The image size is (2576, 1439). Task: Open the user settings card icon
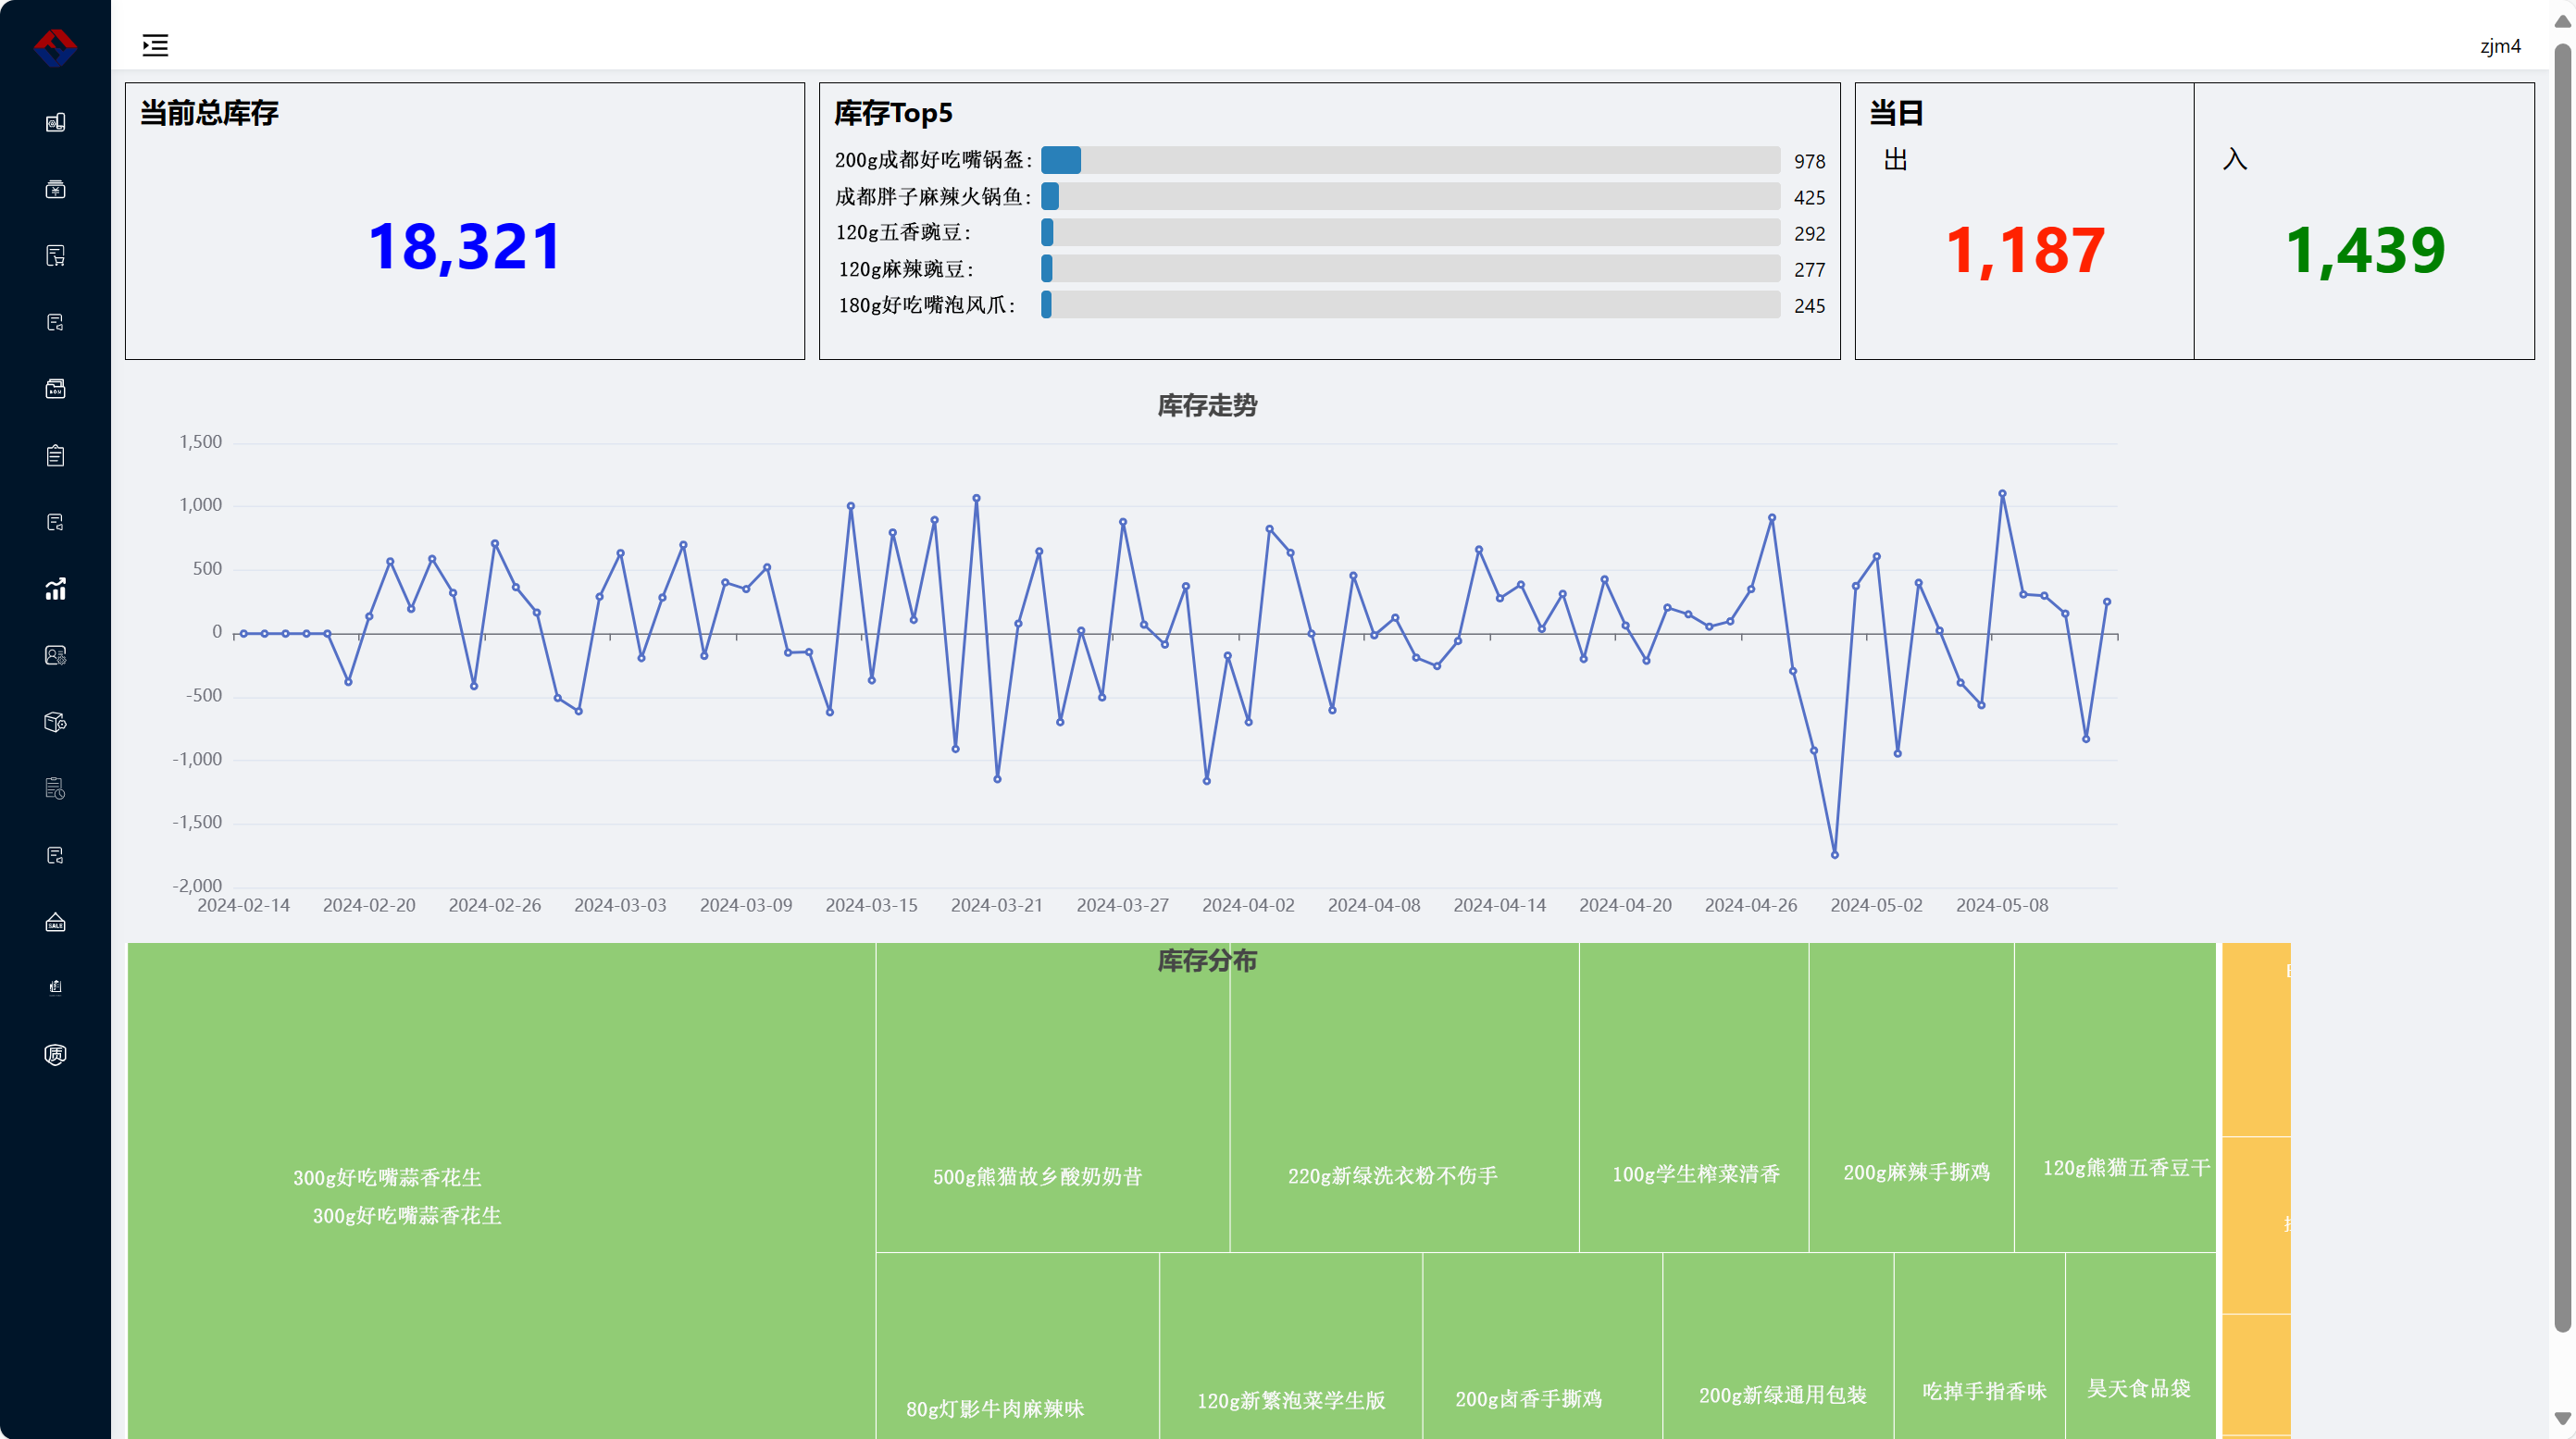click(55, 655)
